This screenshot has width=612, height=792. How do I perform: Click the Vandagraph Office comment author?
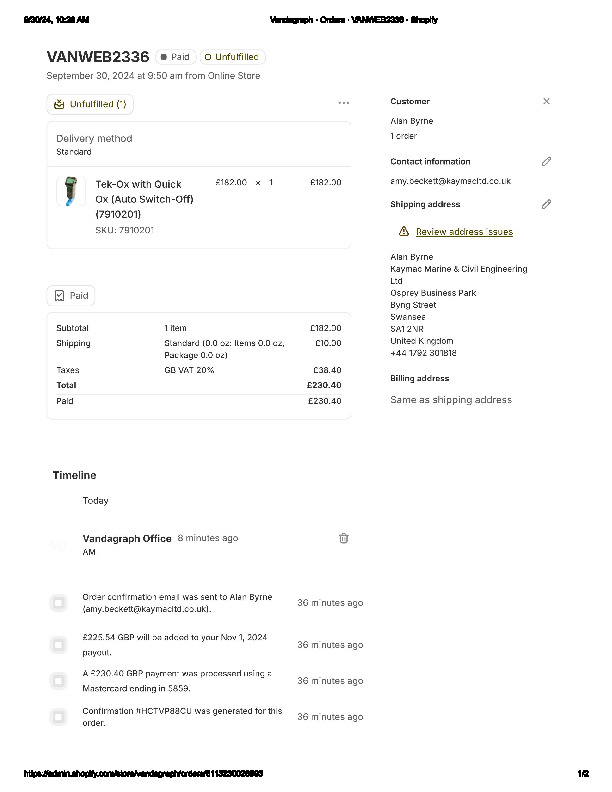127,538
